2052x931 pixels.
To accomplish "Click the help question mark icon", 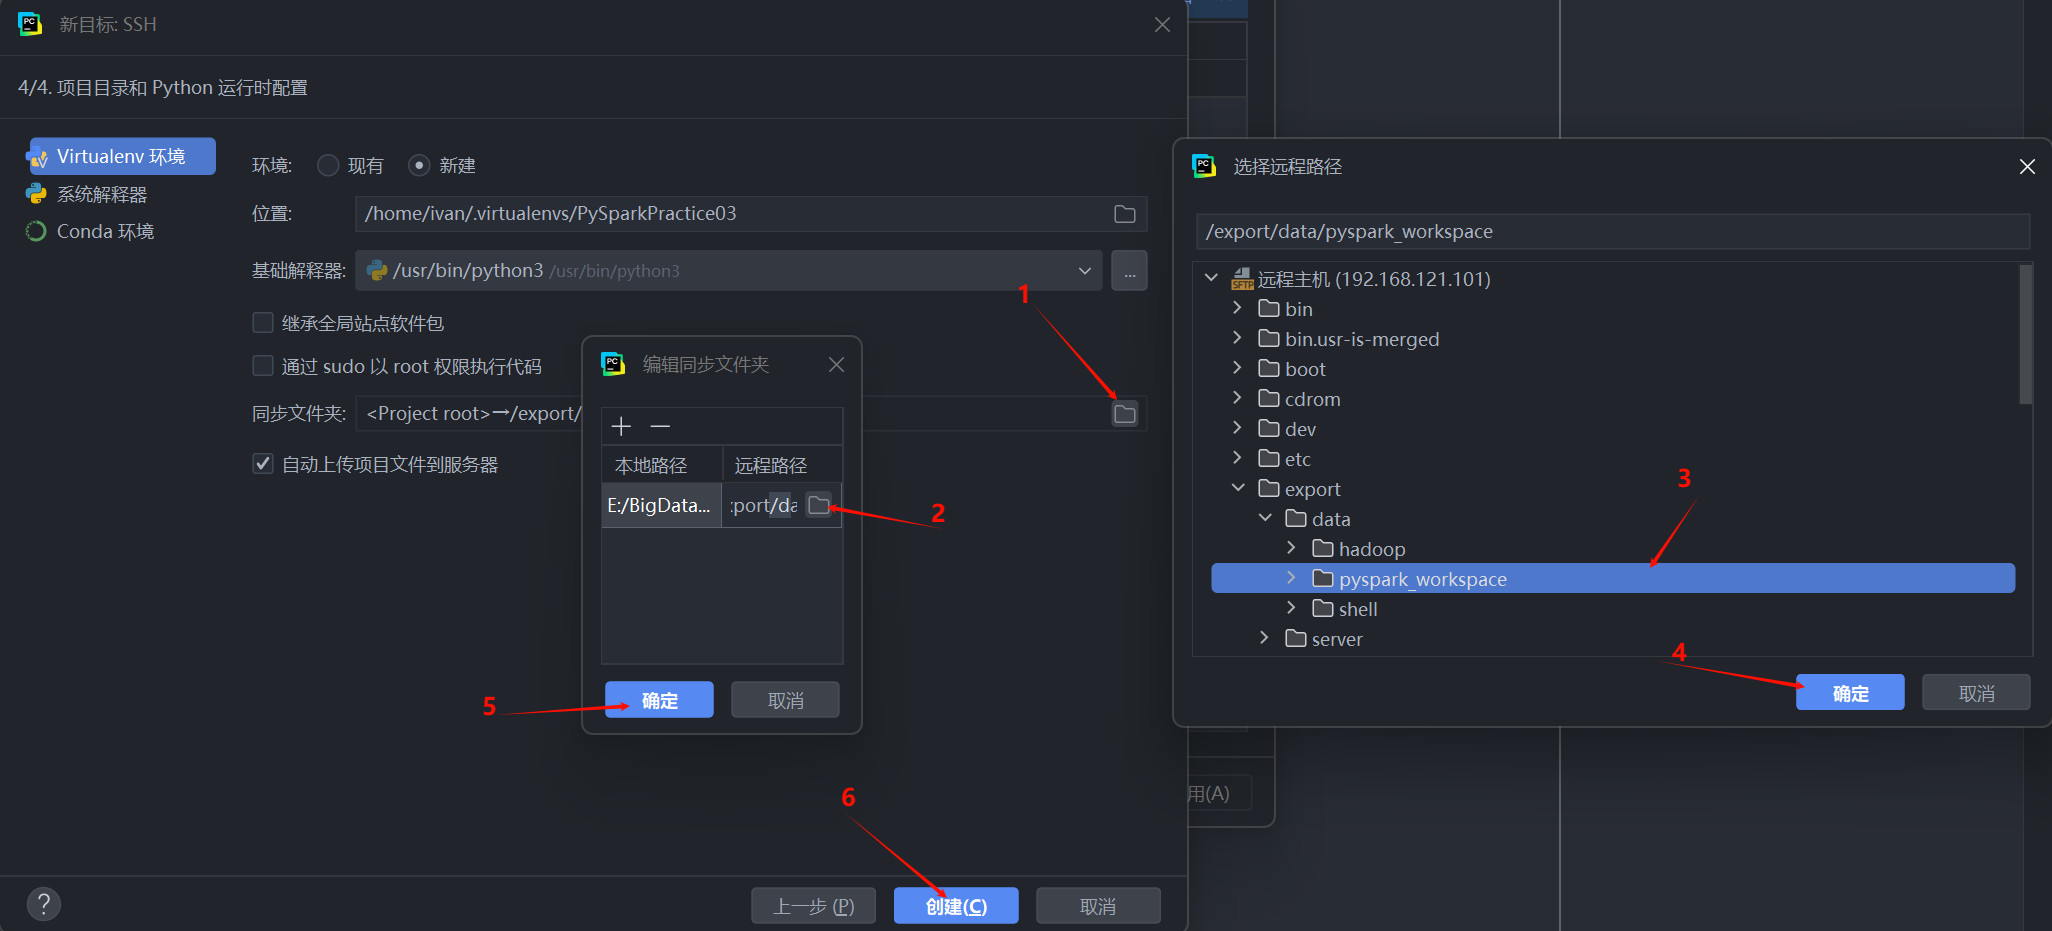I will (x=43, y=904).
